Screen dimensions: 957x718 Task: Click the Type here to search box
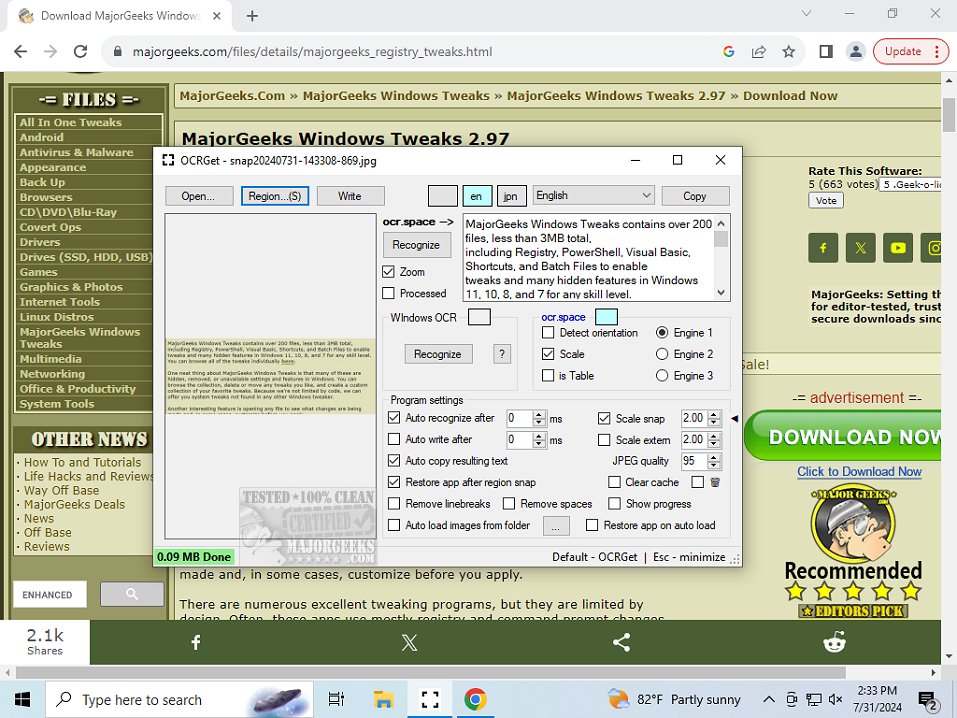click(180, 700)
